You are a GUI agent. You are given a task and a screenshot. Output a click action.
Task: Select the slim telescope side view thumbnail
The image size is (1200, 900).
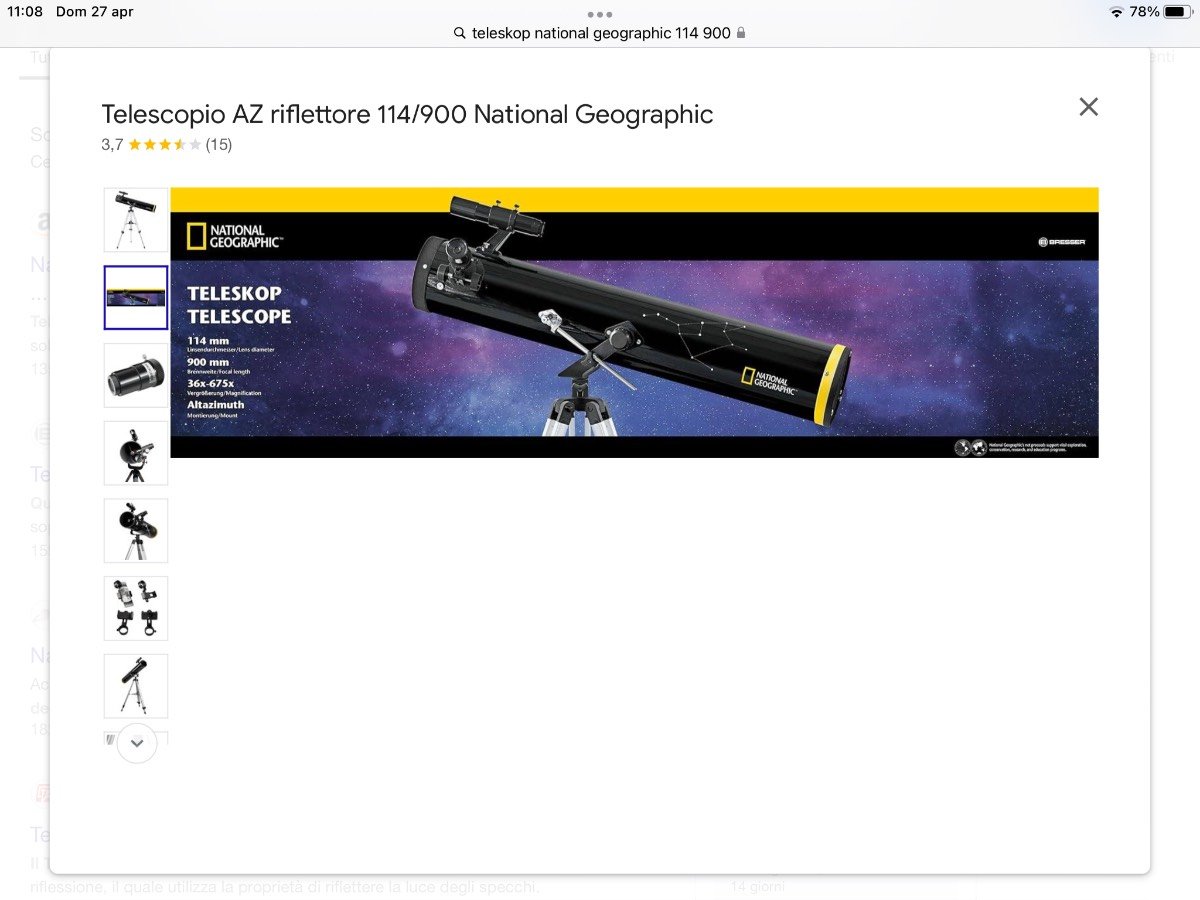pos(136,686)
